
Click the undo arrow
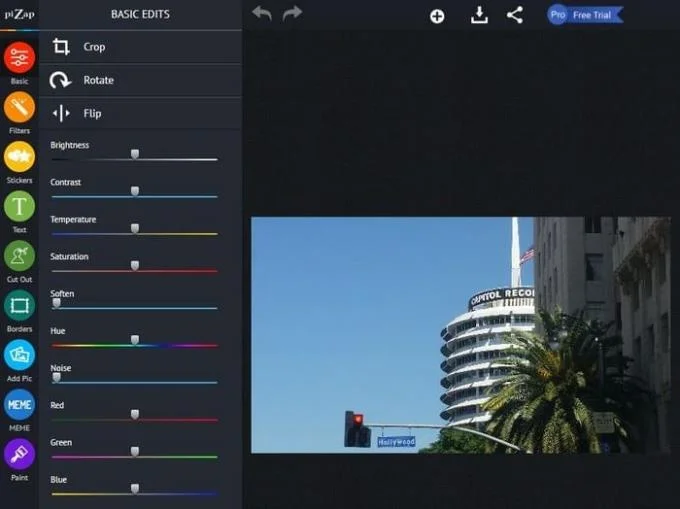tap(262, 13)
